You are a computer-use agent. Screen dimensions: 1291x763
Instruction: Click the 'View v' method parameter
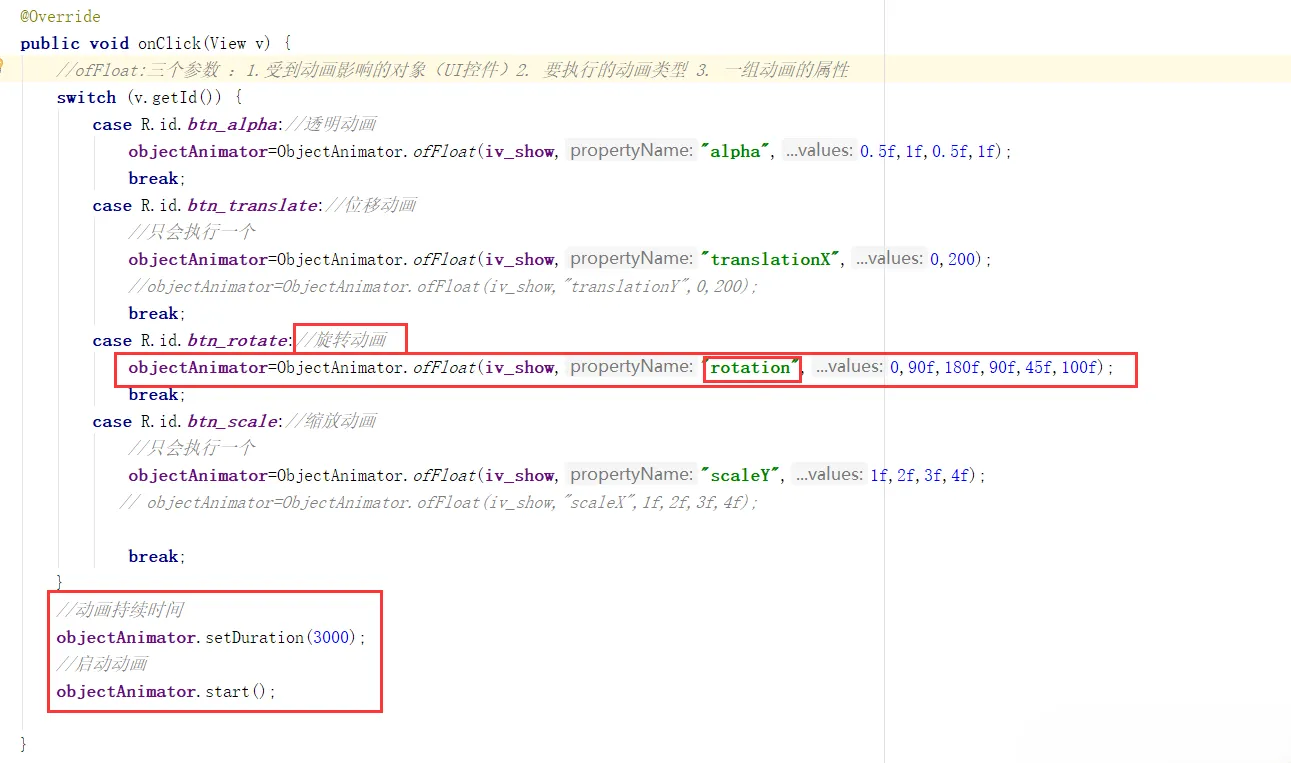(x=240, y=43)
